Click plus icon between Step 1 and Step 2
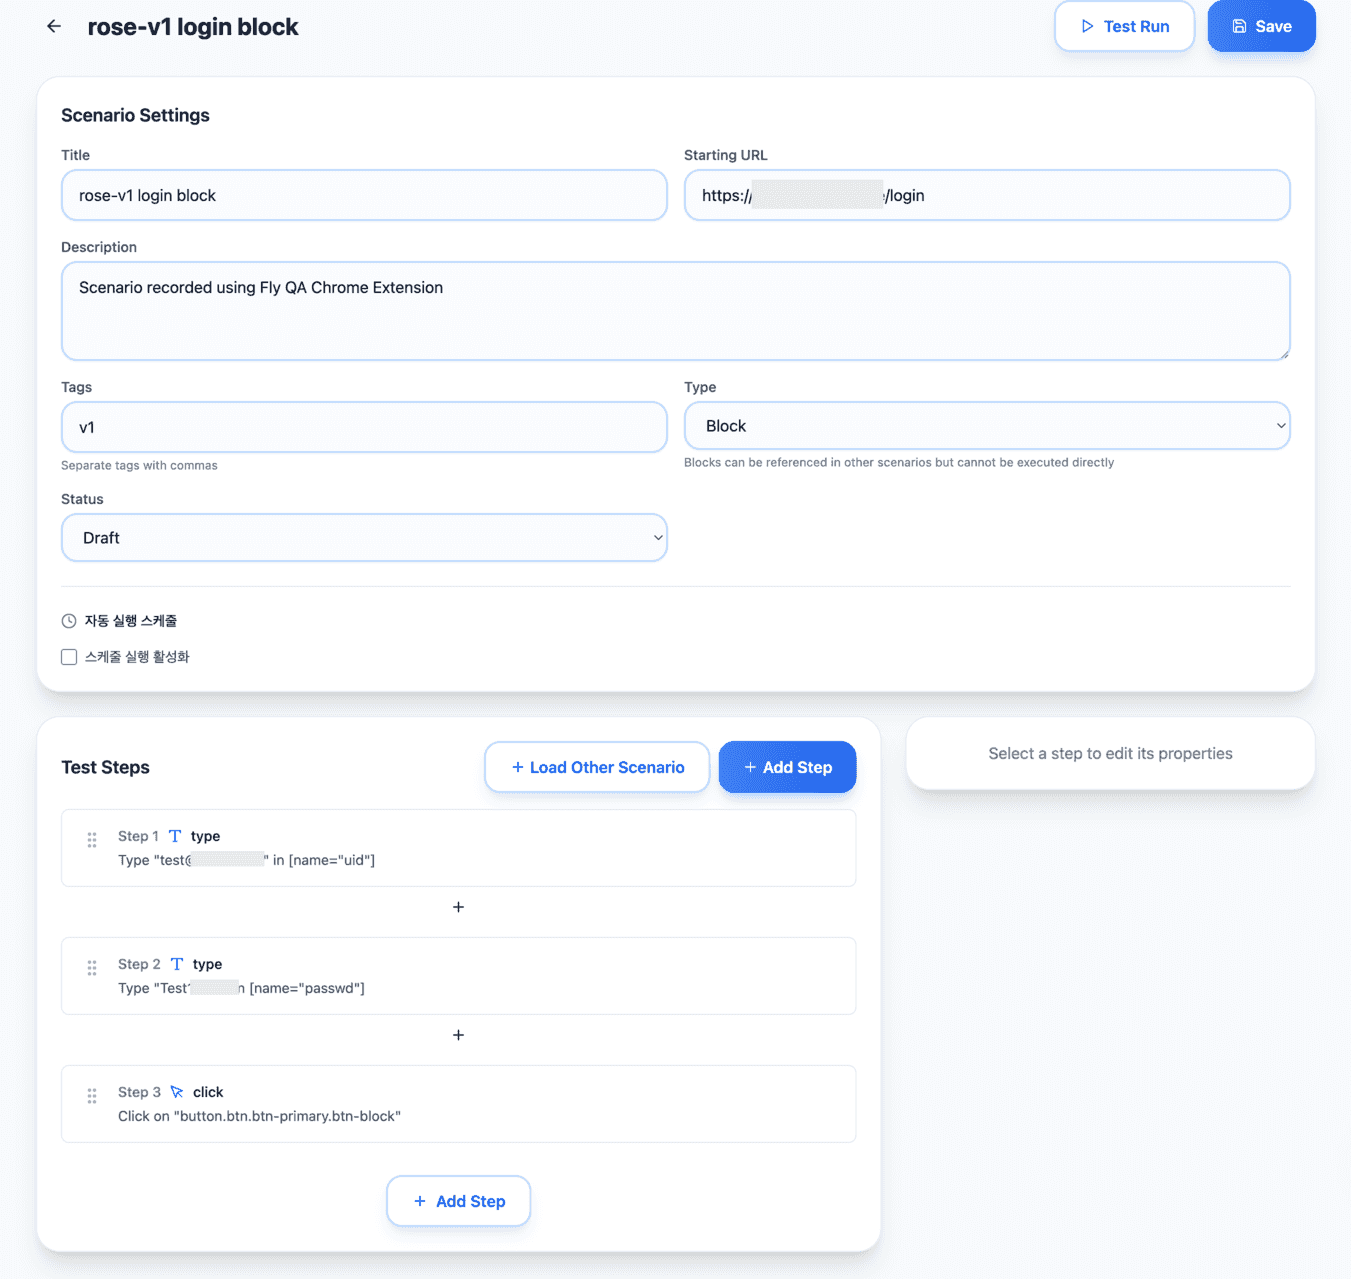This screenshot has width=1351, height=1279. 458,907
